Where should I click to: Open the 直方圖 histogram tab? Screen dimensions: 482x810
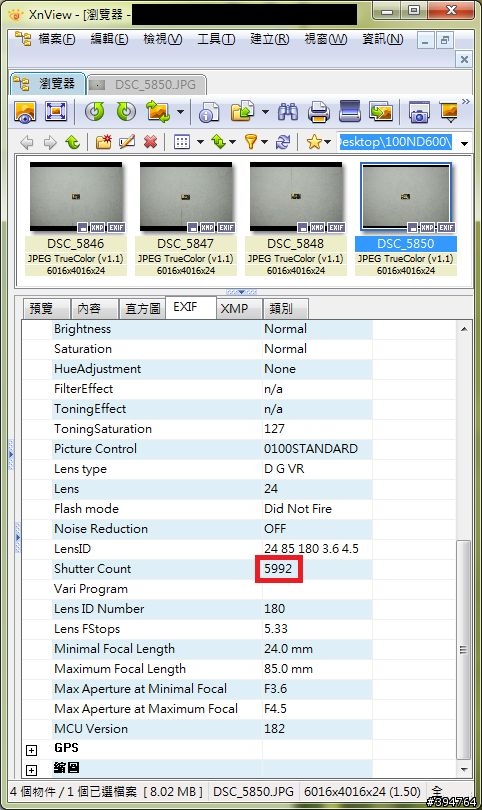click(142, 308)
